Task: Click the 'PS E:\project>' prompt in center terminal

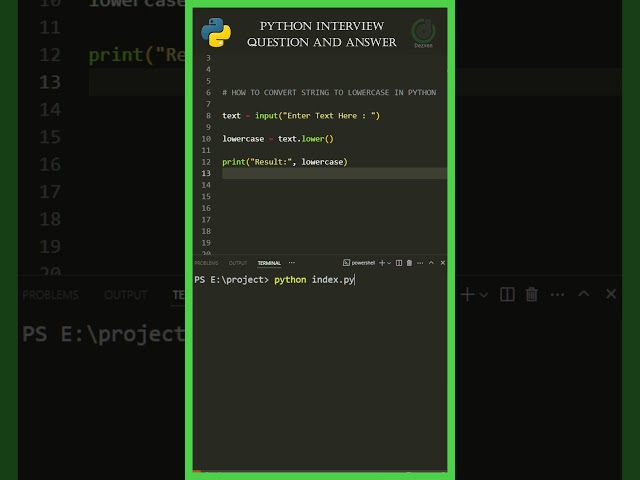Action: click(231, 280)
